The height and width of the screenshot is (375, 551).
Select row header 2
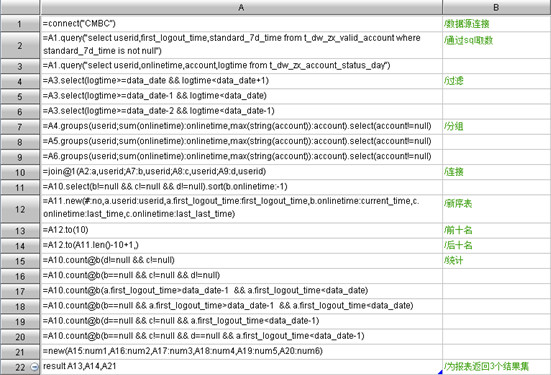[x=20, y=45]
